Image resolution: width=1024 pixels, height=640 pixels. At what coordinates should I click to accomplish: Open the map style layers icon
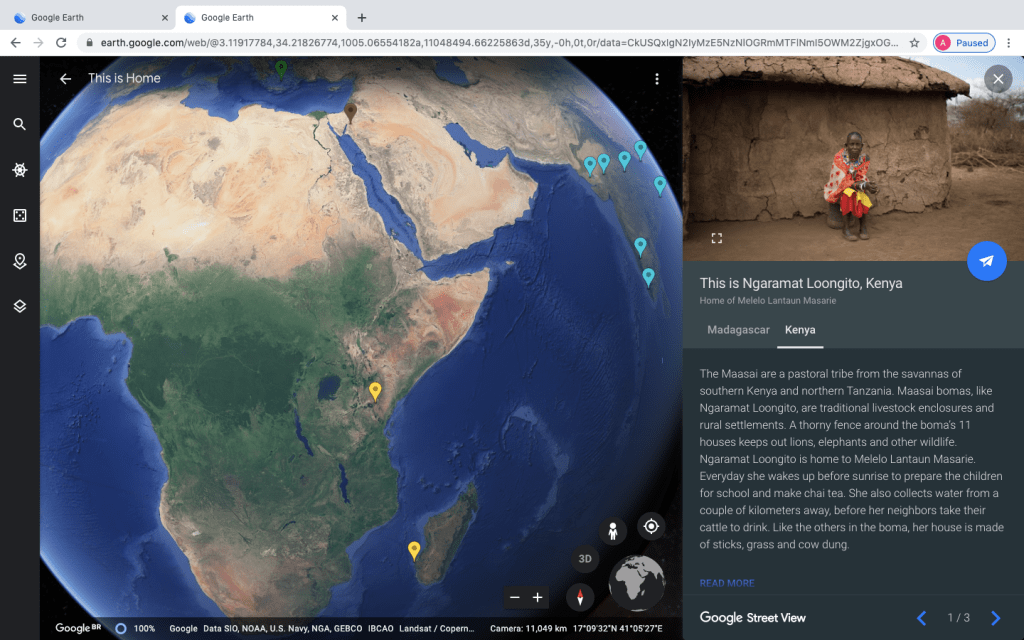click(x=19, y=306)
